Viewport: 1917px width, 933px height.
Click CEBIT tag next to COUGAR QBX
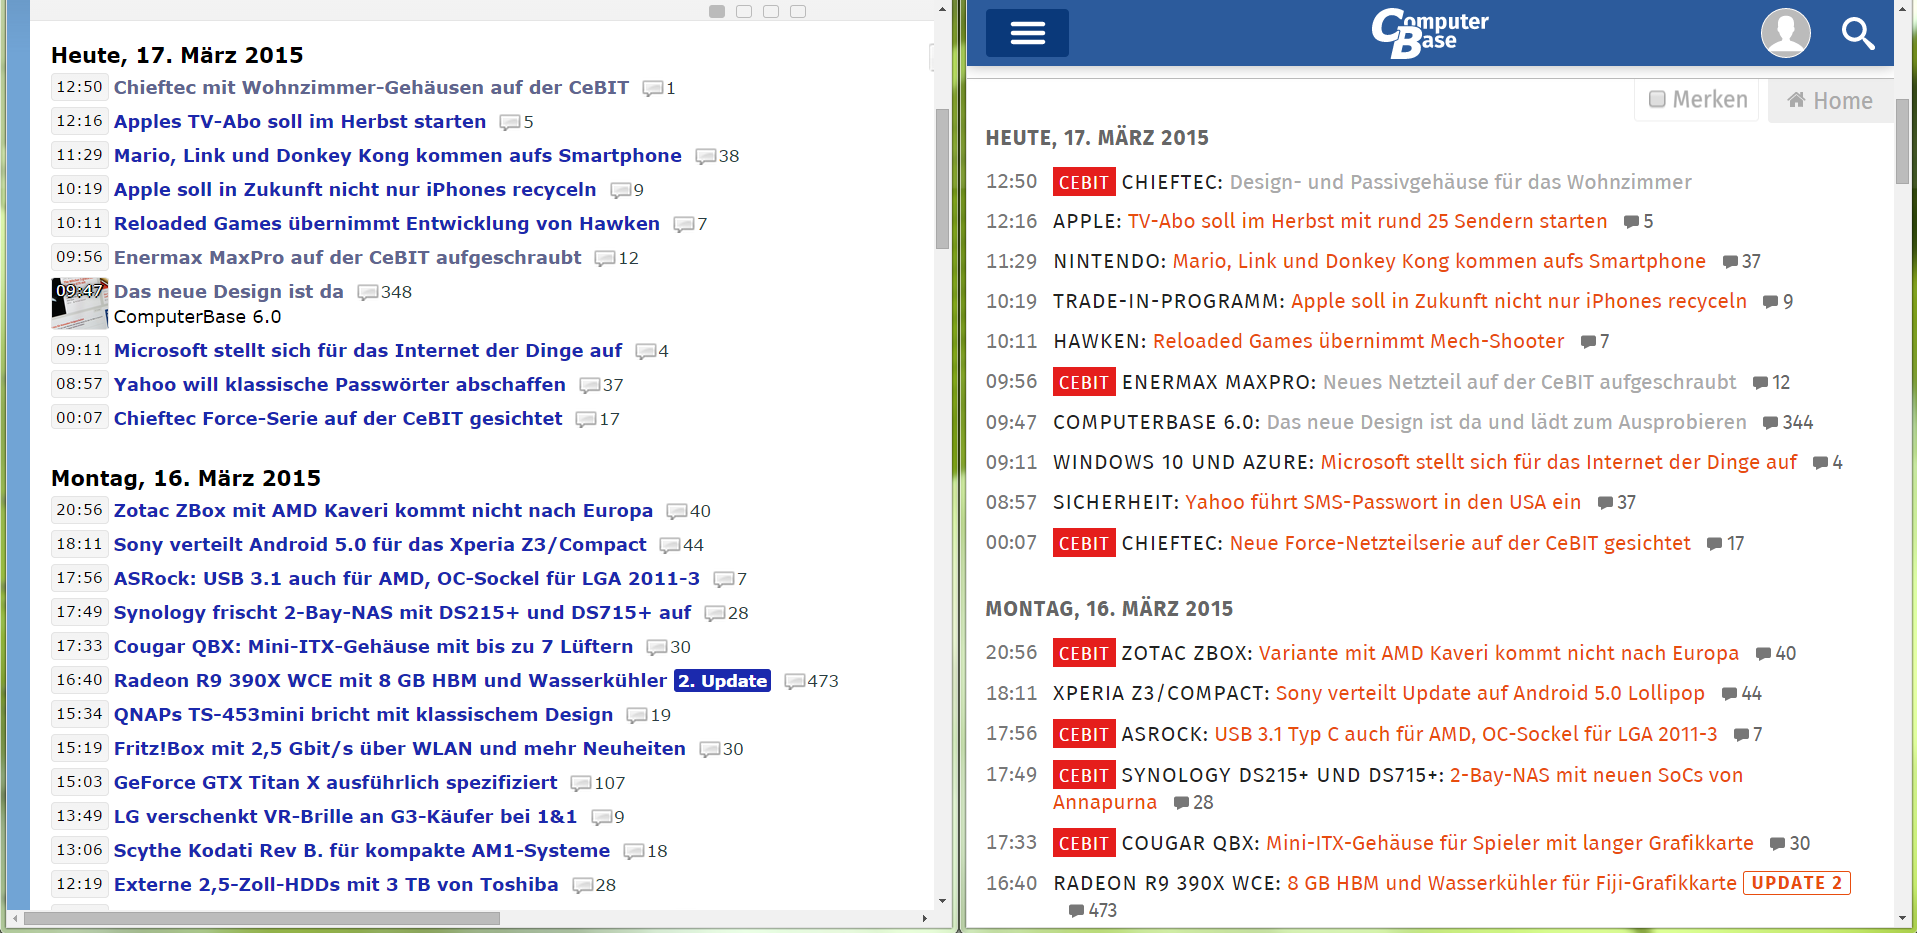click(1083, 843)
